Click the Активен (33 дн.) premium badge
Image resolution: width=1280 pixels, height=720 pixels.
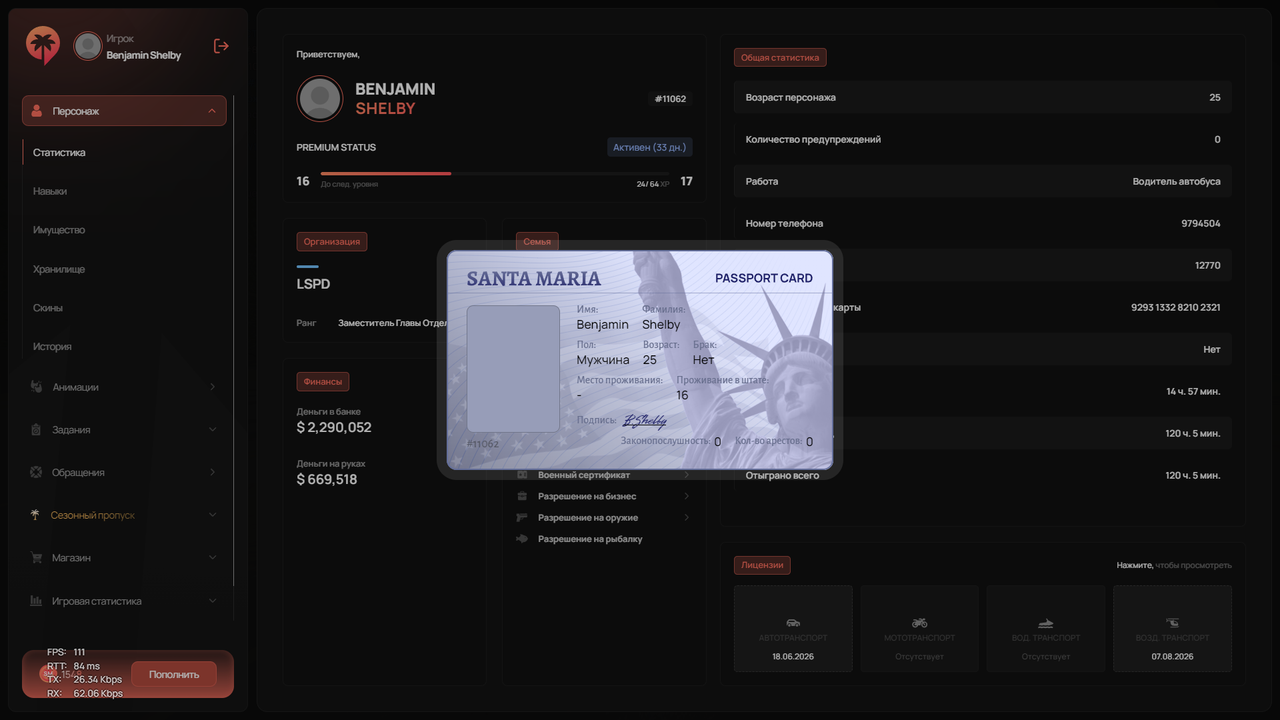650,147
